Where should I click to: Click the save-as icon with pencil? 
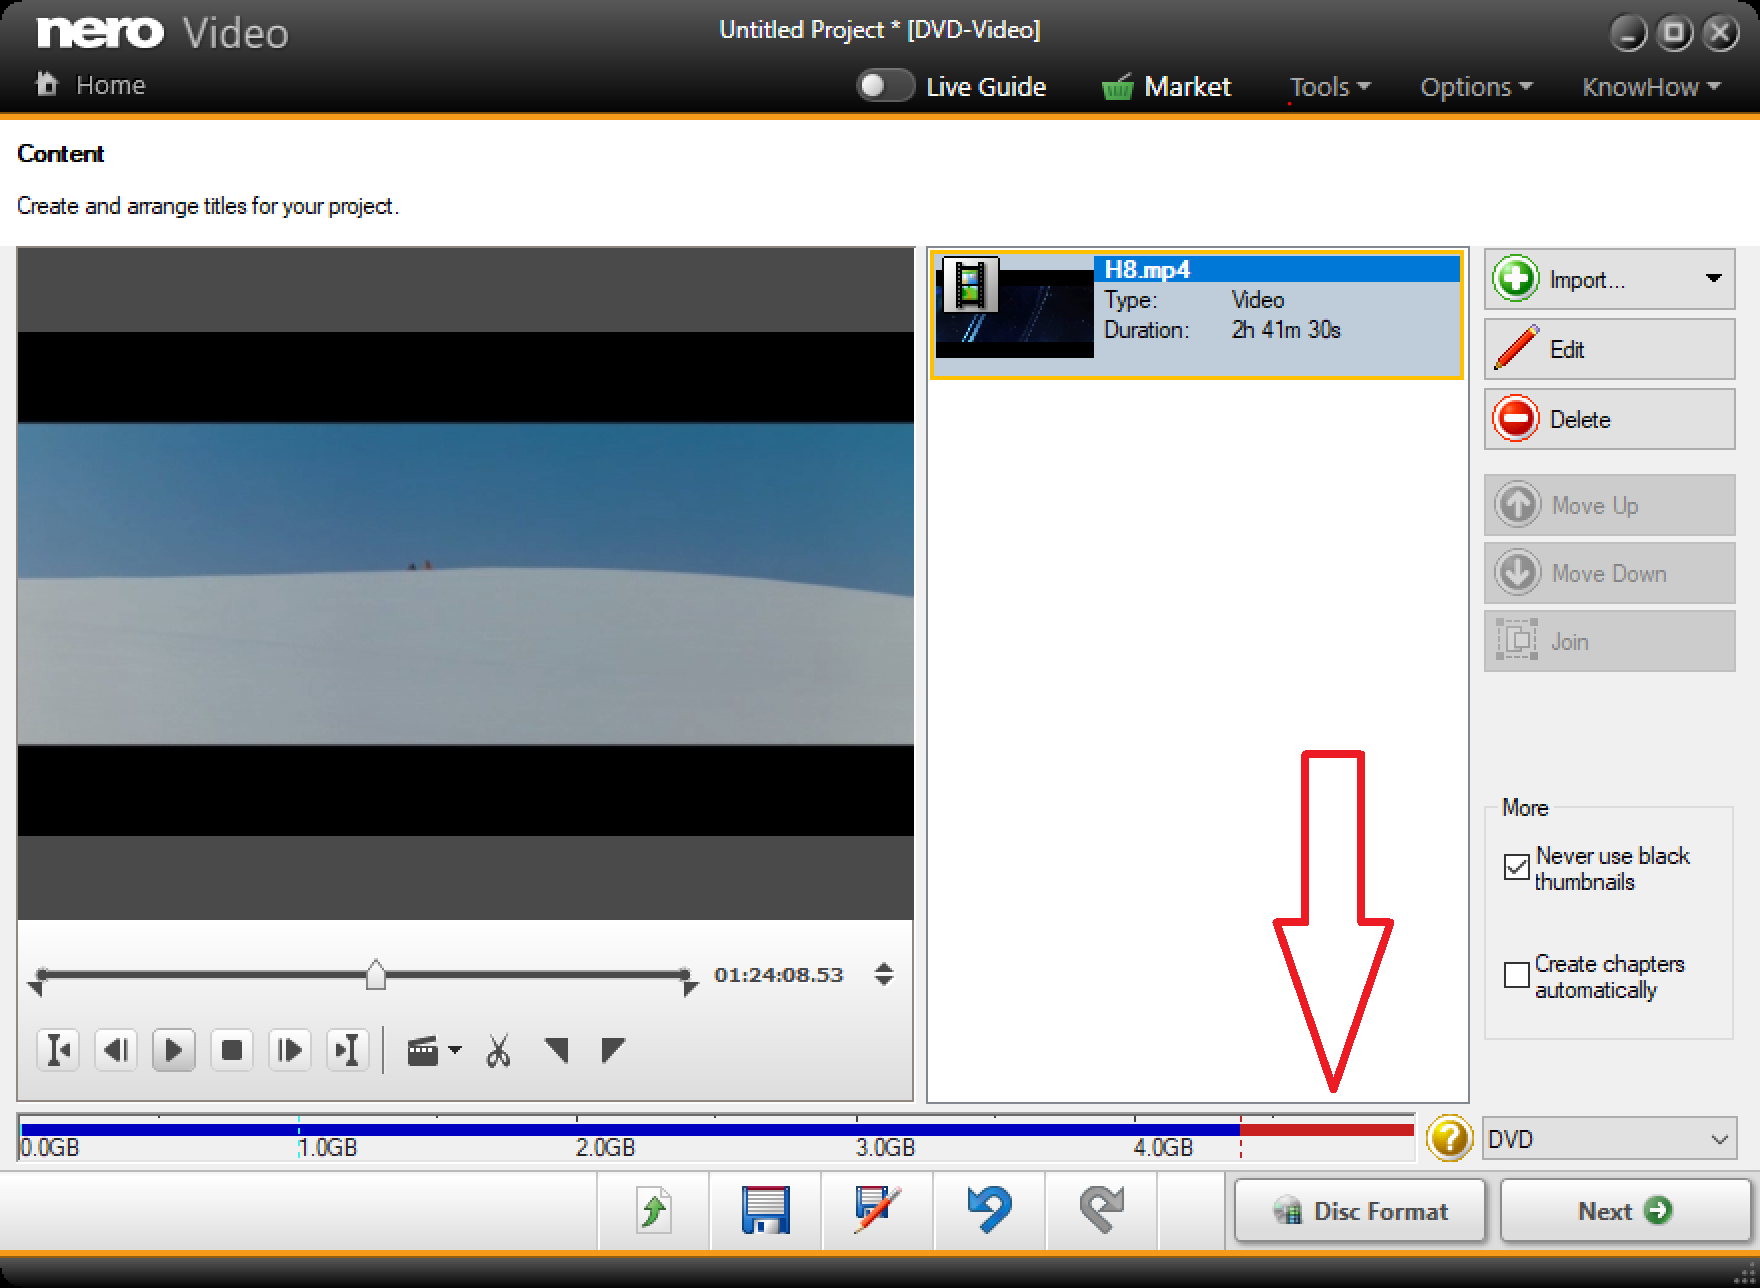point(878,1208)
